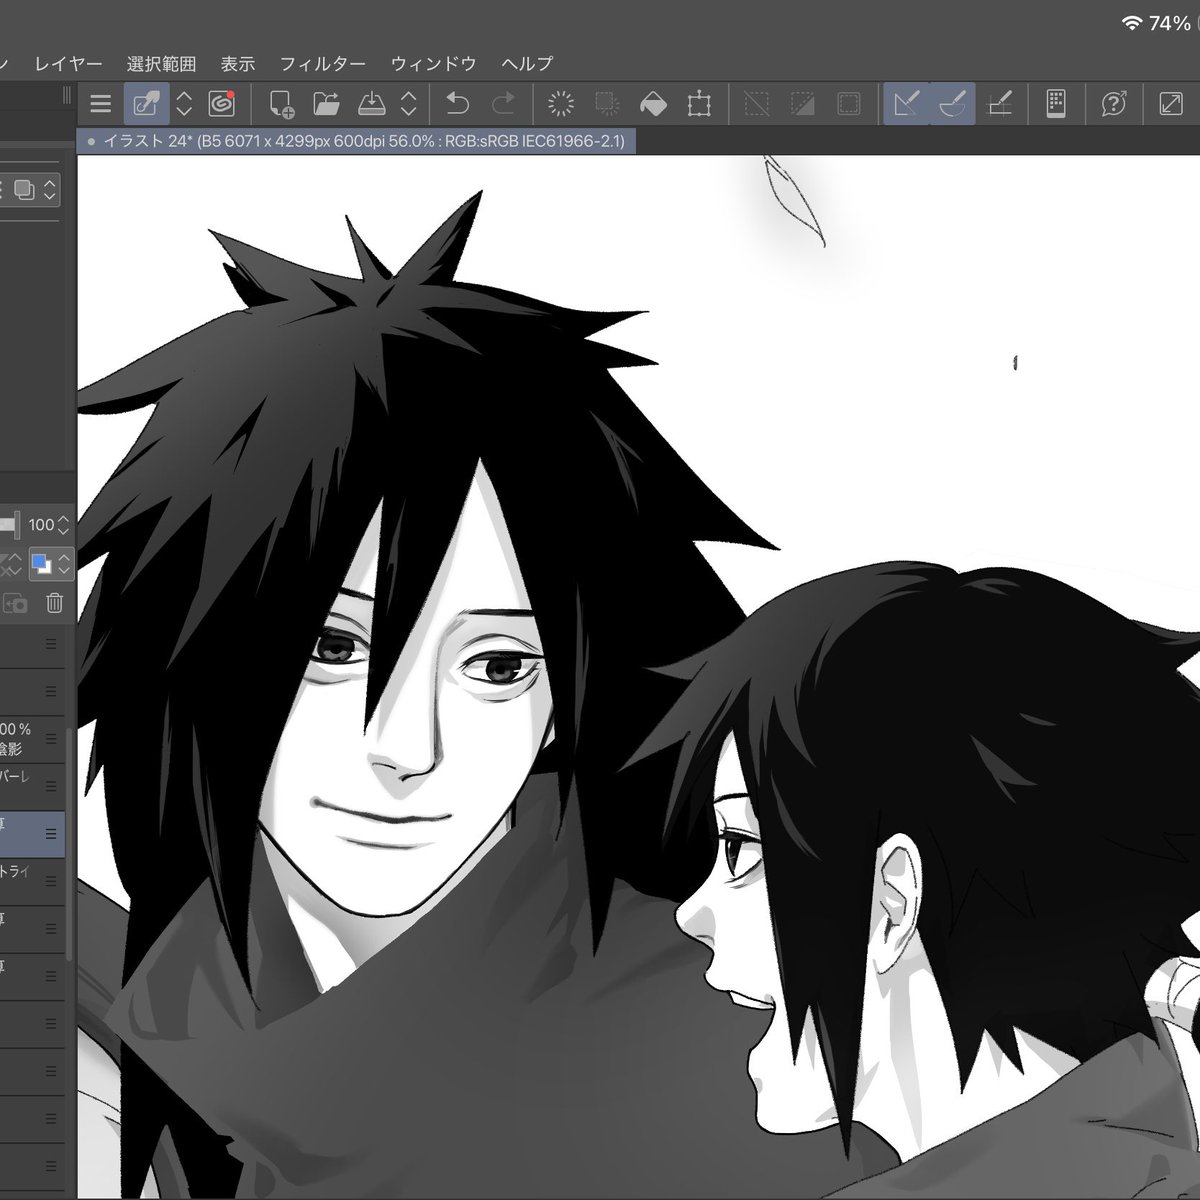Open the ヘルプ menu

point(527,64)
